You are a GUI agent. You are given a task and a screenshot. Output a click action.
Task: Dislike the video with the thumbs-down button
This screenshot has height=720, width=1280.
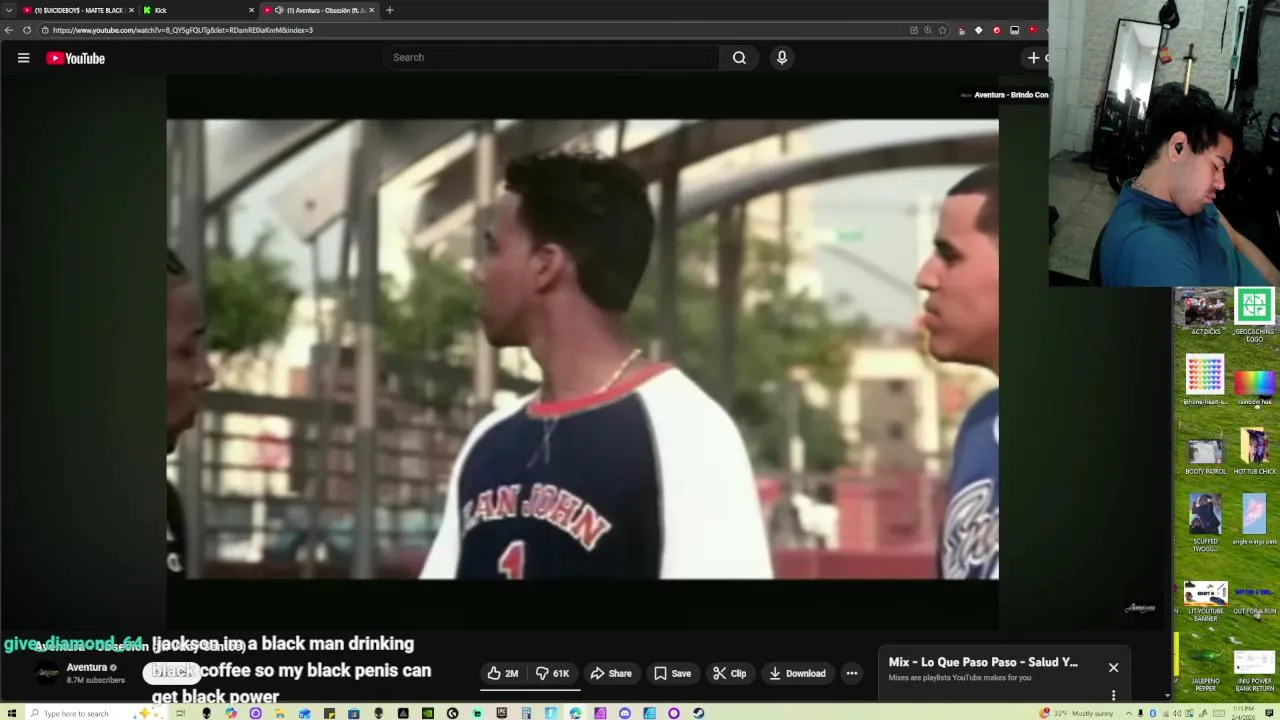[x=553, y=674]
